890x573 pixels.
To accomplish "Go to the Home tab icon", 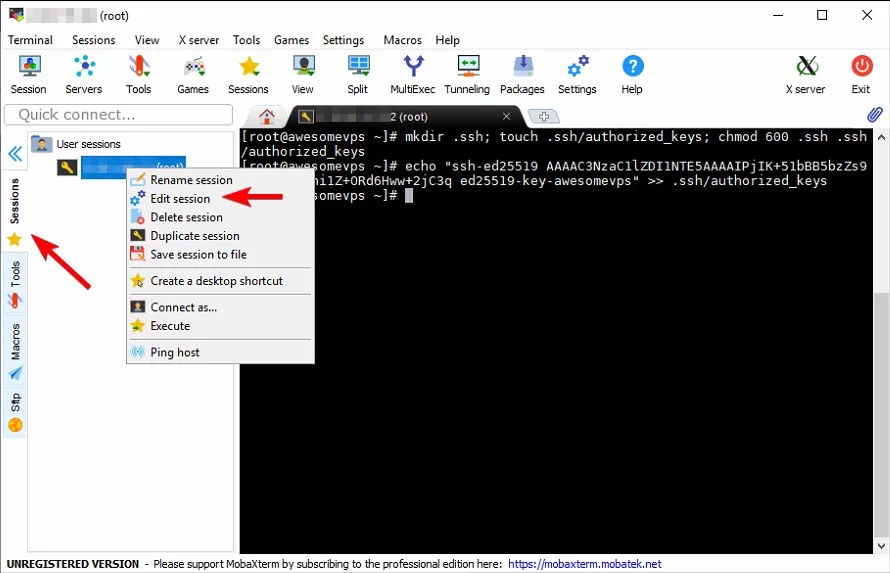I will [266, 116].
